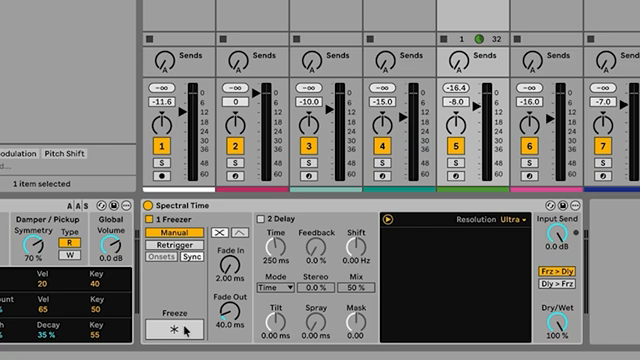Click the left device hot-swap icon

(x=101, y=205)
